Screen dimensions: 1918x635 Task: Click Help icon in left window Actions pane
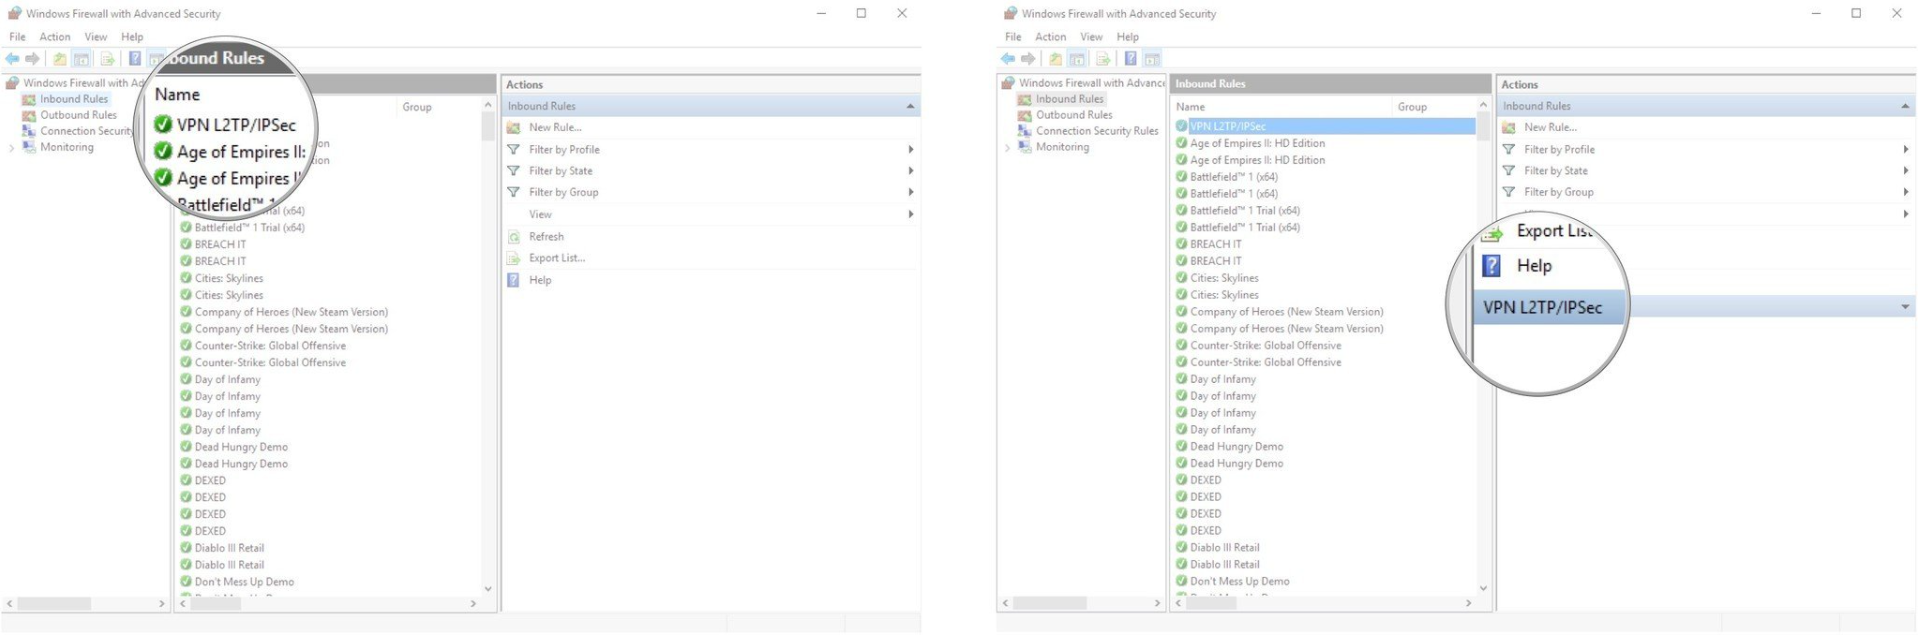[513, 280]
